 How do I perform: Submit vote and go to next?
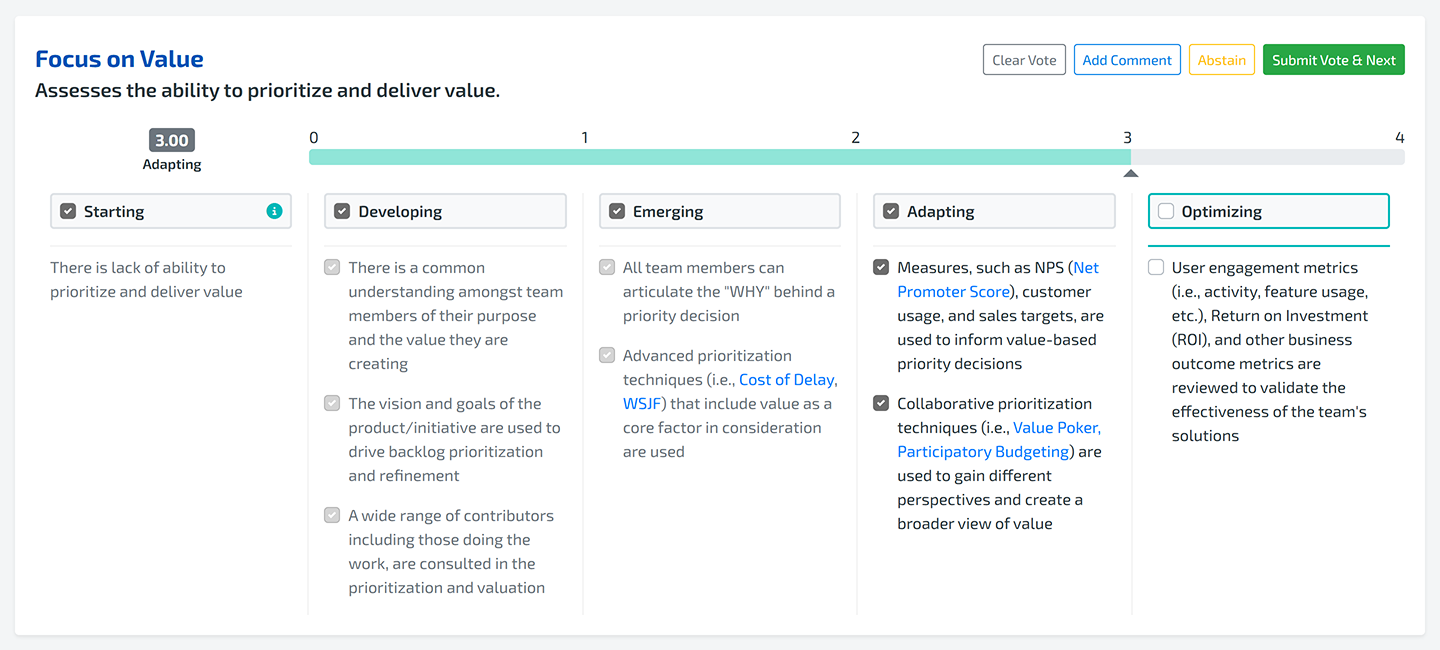click(x=1333, y=60)
